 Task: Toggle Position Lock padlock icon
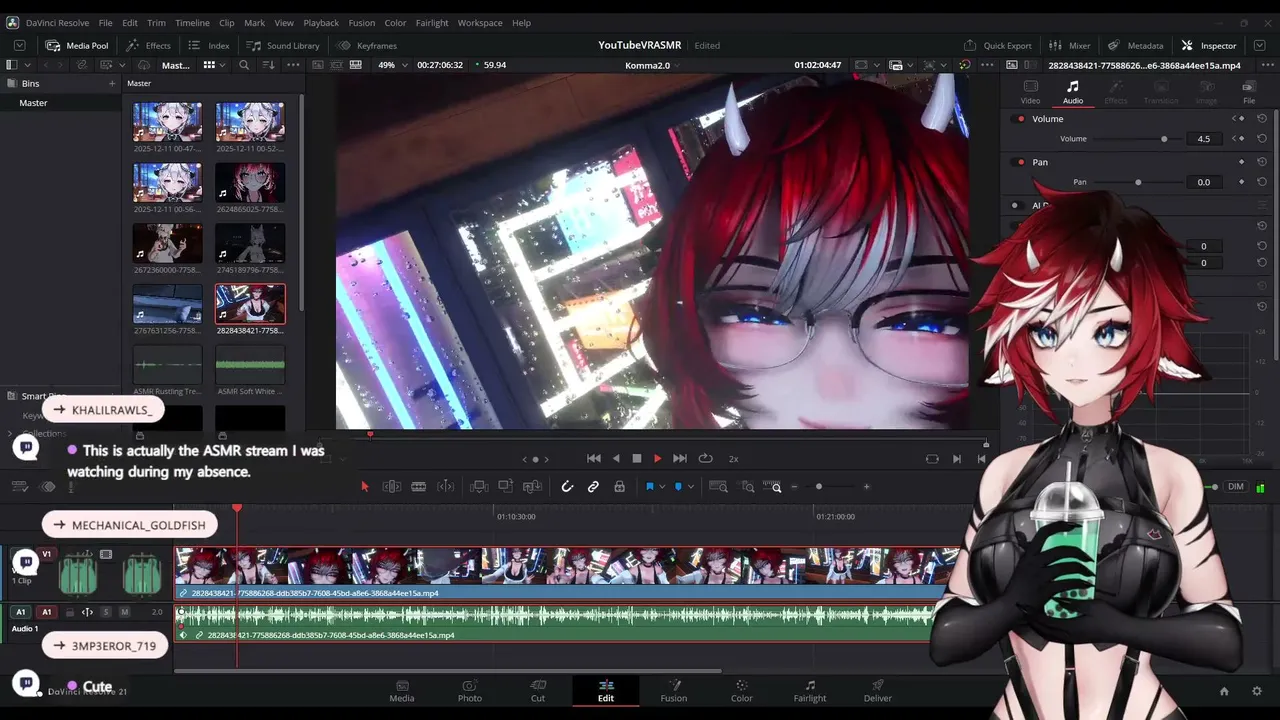pos(619,487)
